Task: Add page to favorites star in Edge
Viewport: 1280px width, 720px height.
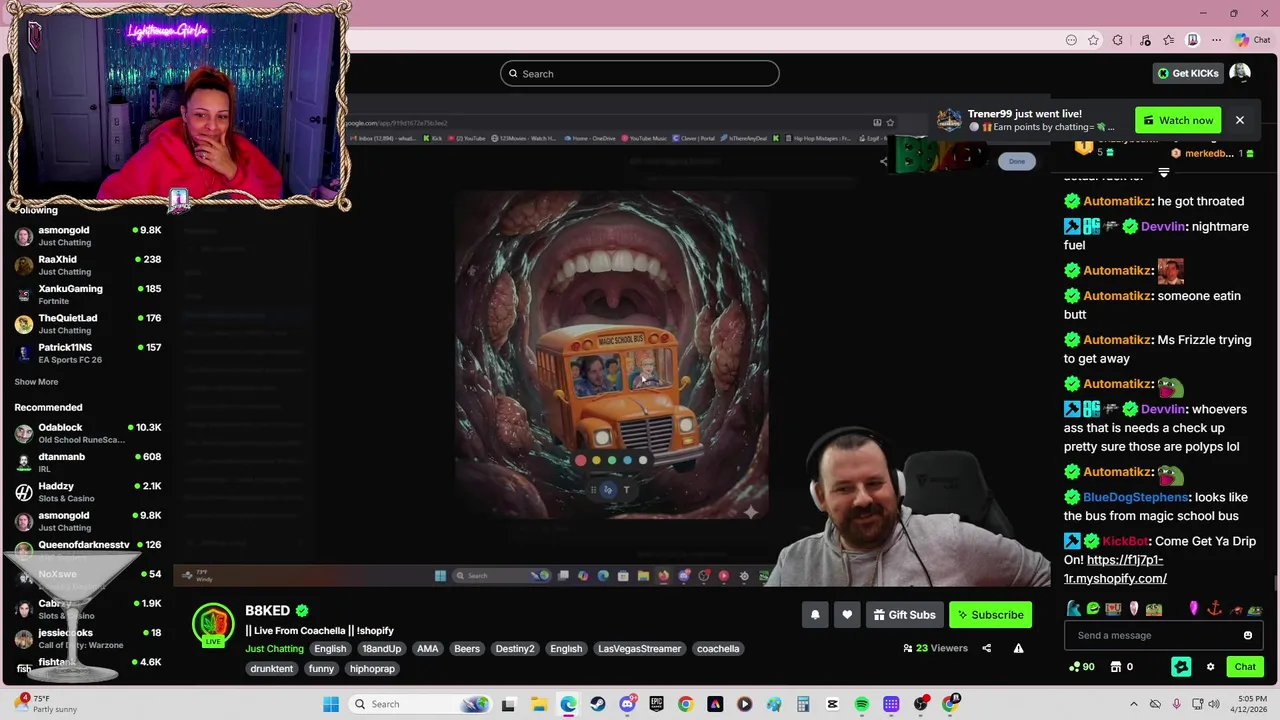Action: pyautogui.click(x=1094, y=40)
